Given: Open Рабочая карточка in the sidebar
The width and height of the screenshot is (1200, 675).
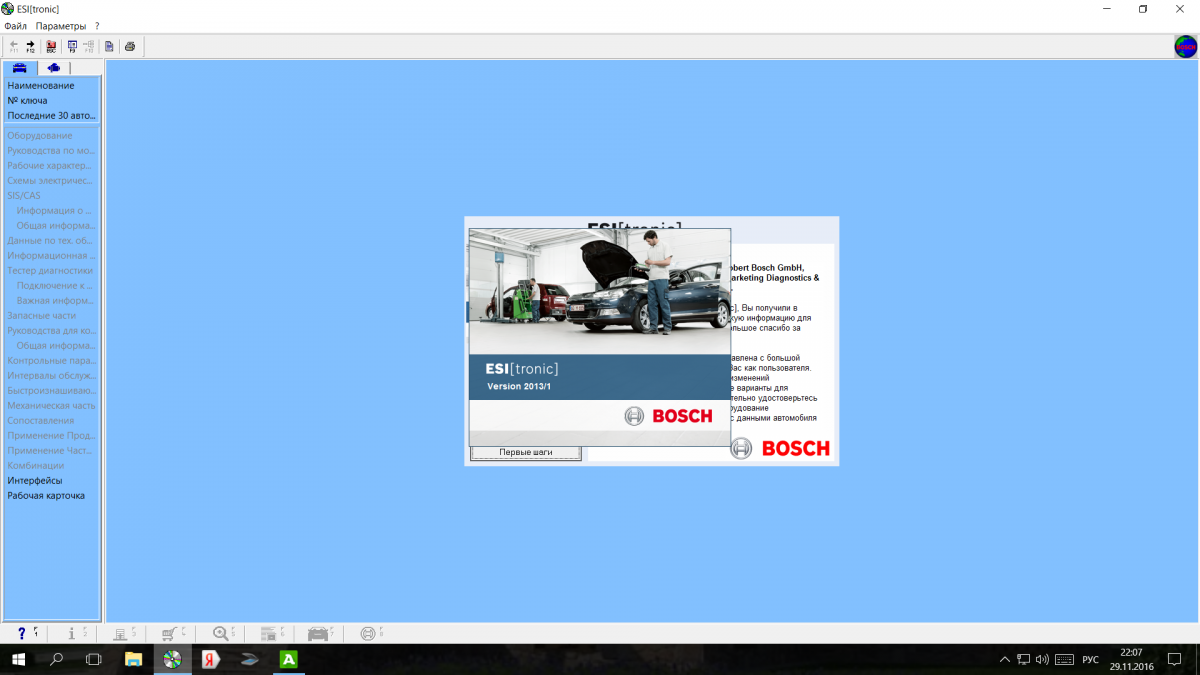Looking at the screenshot, I should coord(46,495).
